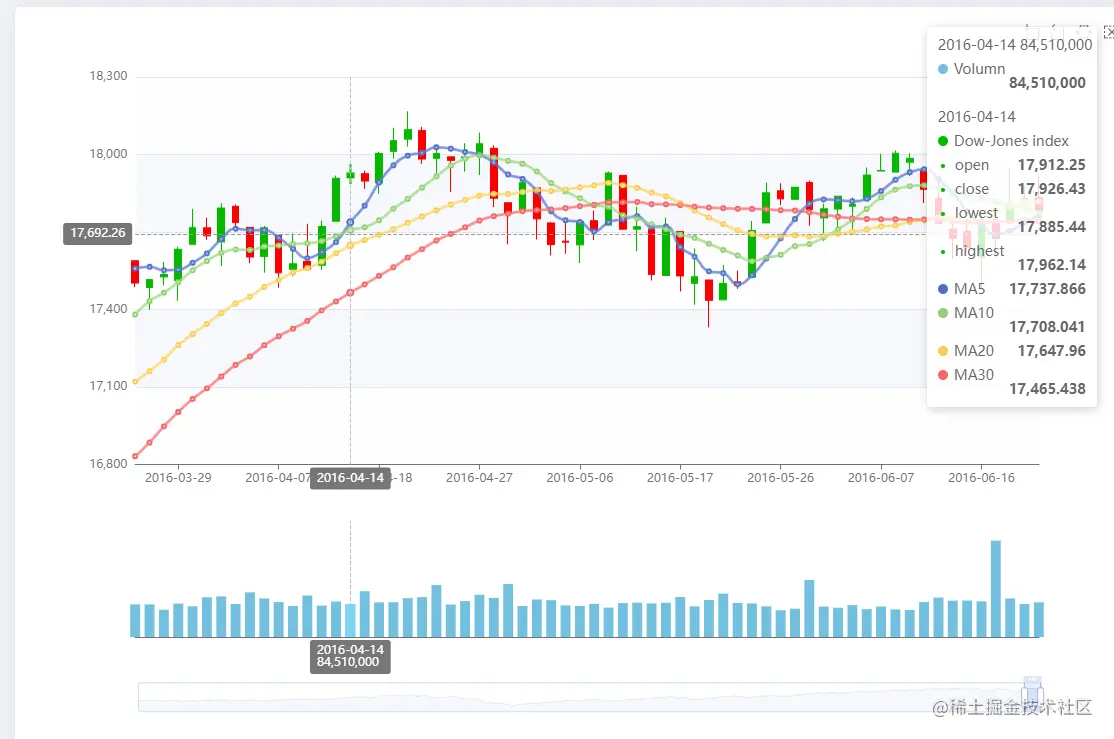Grab the data zoom slider handle
The height and width of the screenshot is (739, 1114).
pyautogui.click(x=1032, y=695)
